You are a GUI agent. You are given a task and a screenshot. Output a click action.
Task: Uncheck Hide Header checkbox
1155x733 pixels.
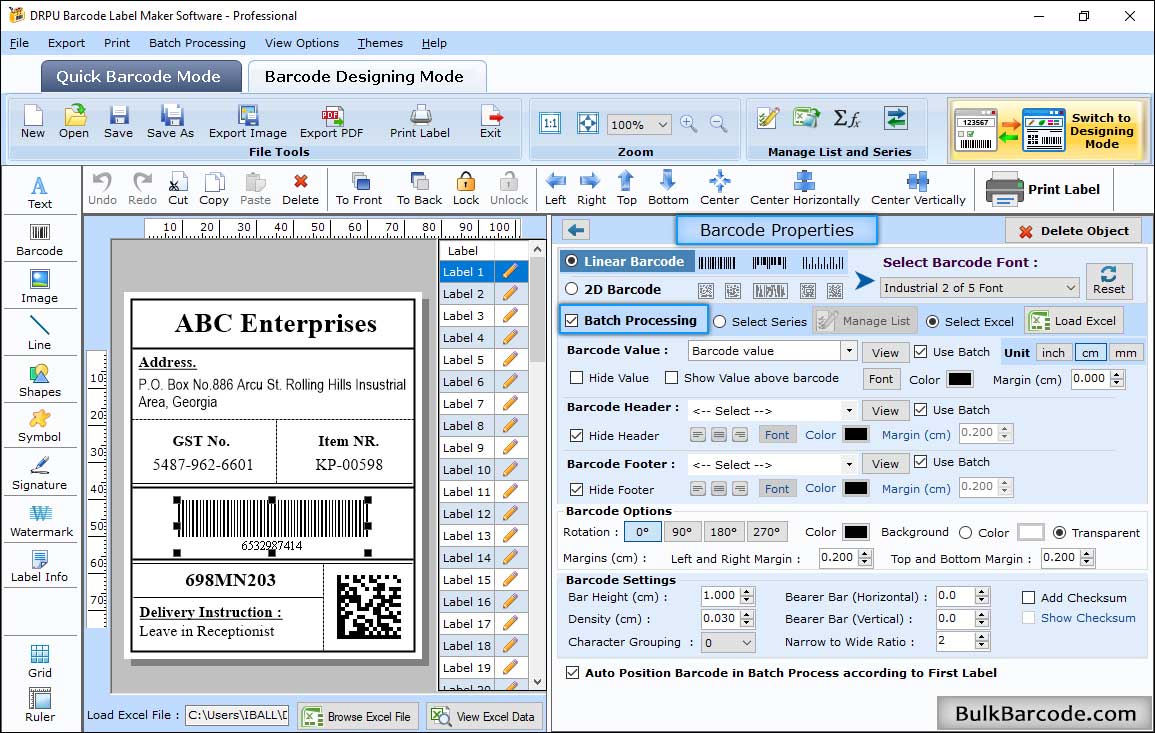pyautogui.click(x=577, y=435)
